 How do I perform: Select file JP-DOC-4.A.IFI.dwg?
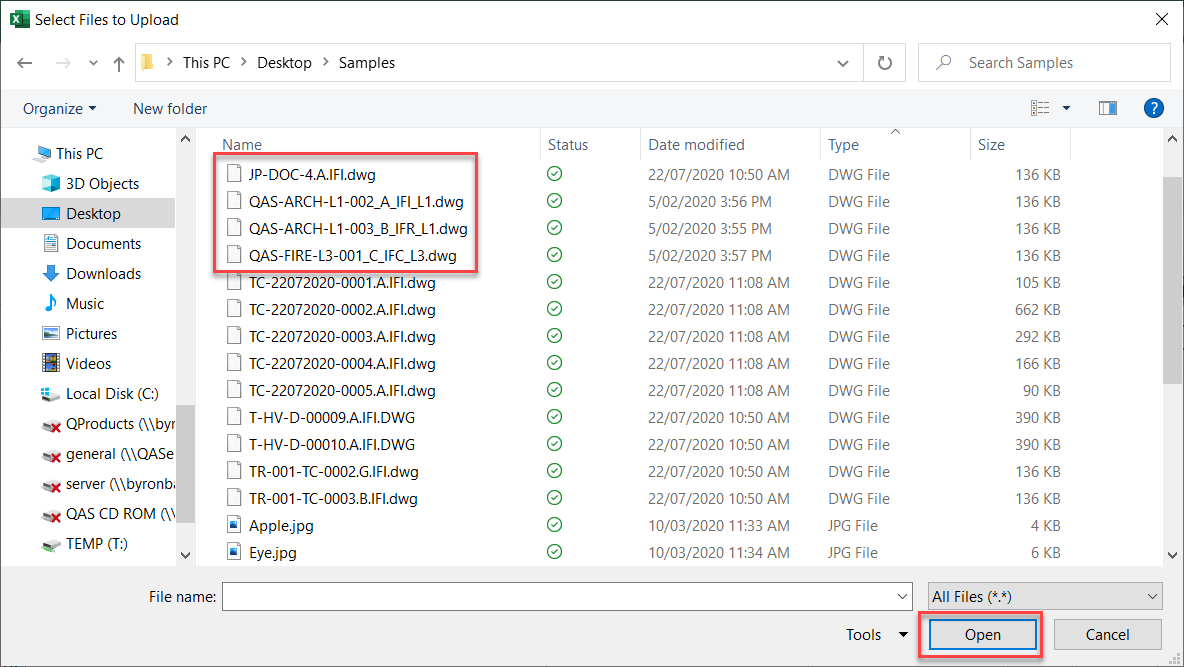(x=312, y=174)
